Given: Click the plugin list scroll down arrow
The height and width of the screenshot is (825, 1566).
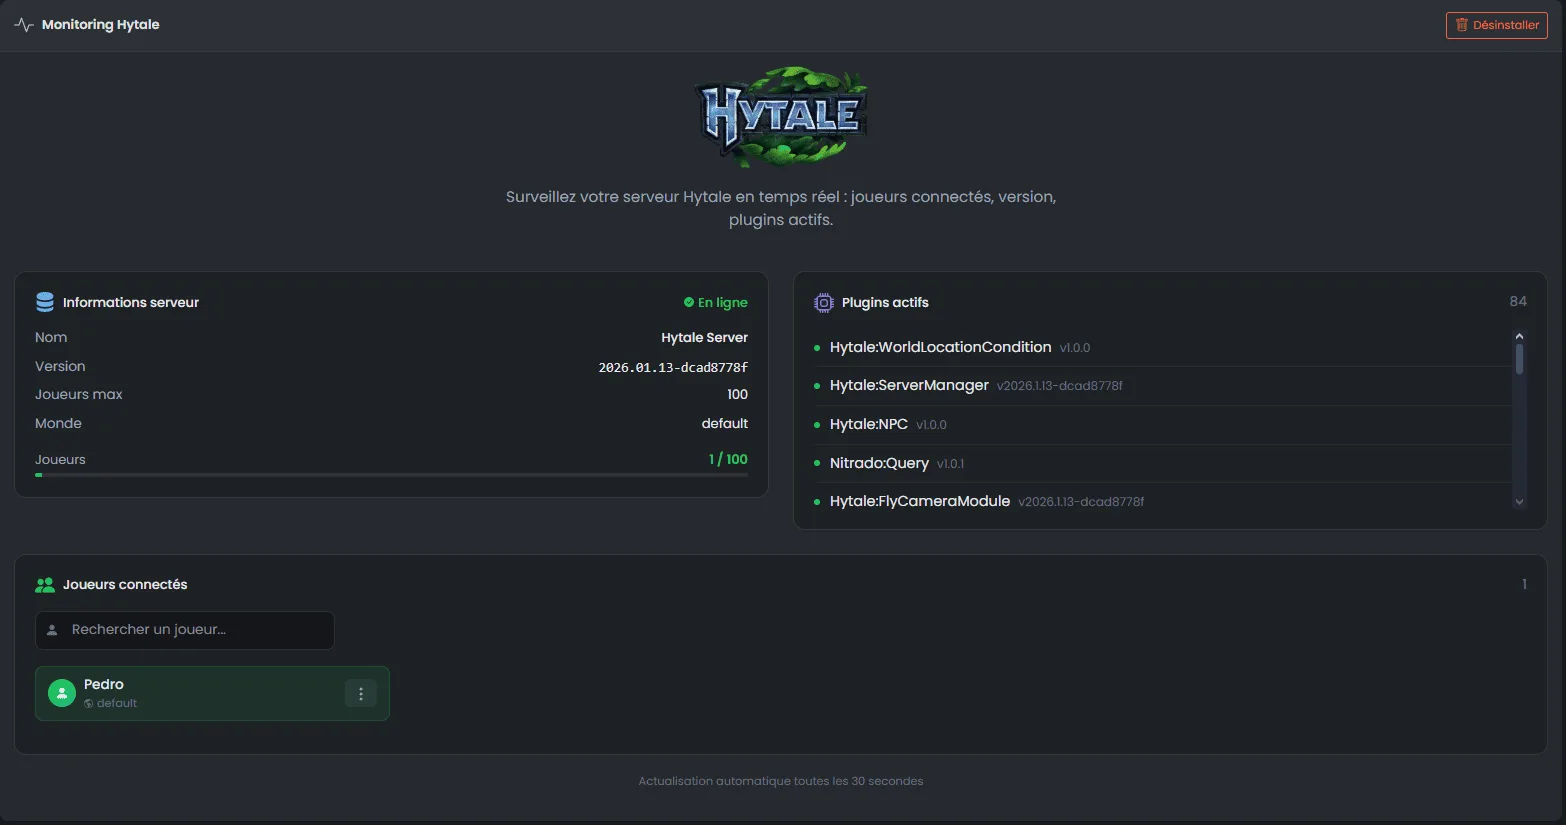Looking at the screenshot, I should (x=1519, y=502).
